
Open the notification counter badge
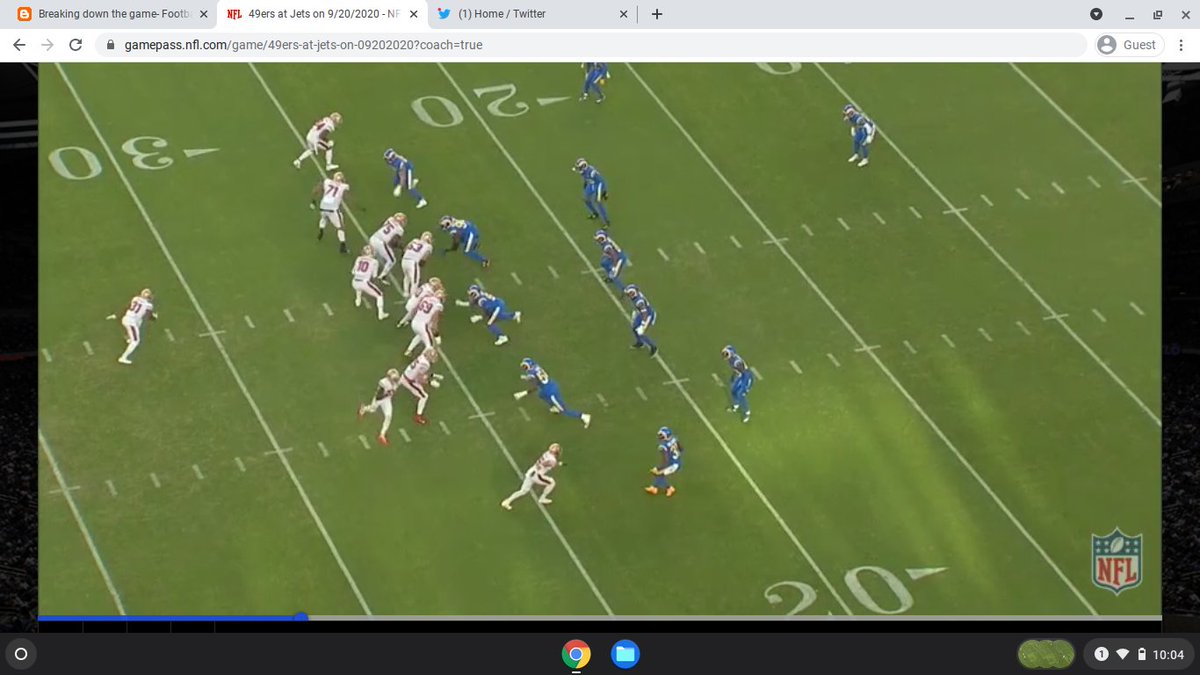(1101, 655)
